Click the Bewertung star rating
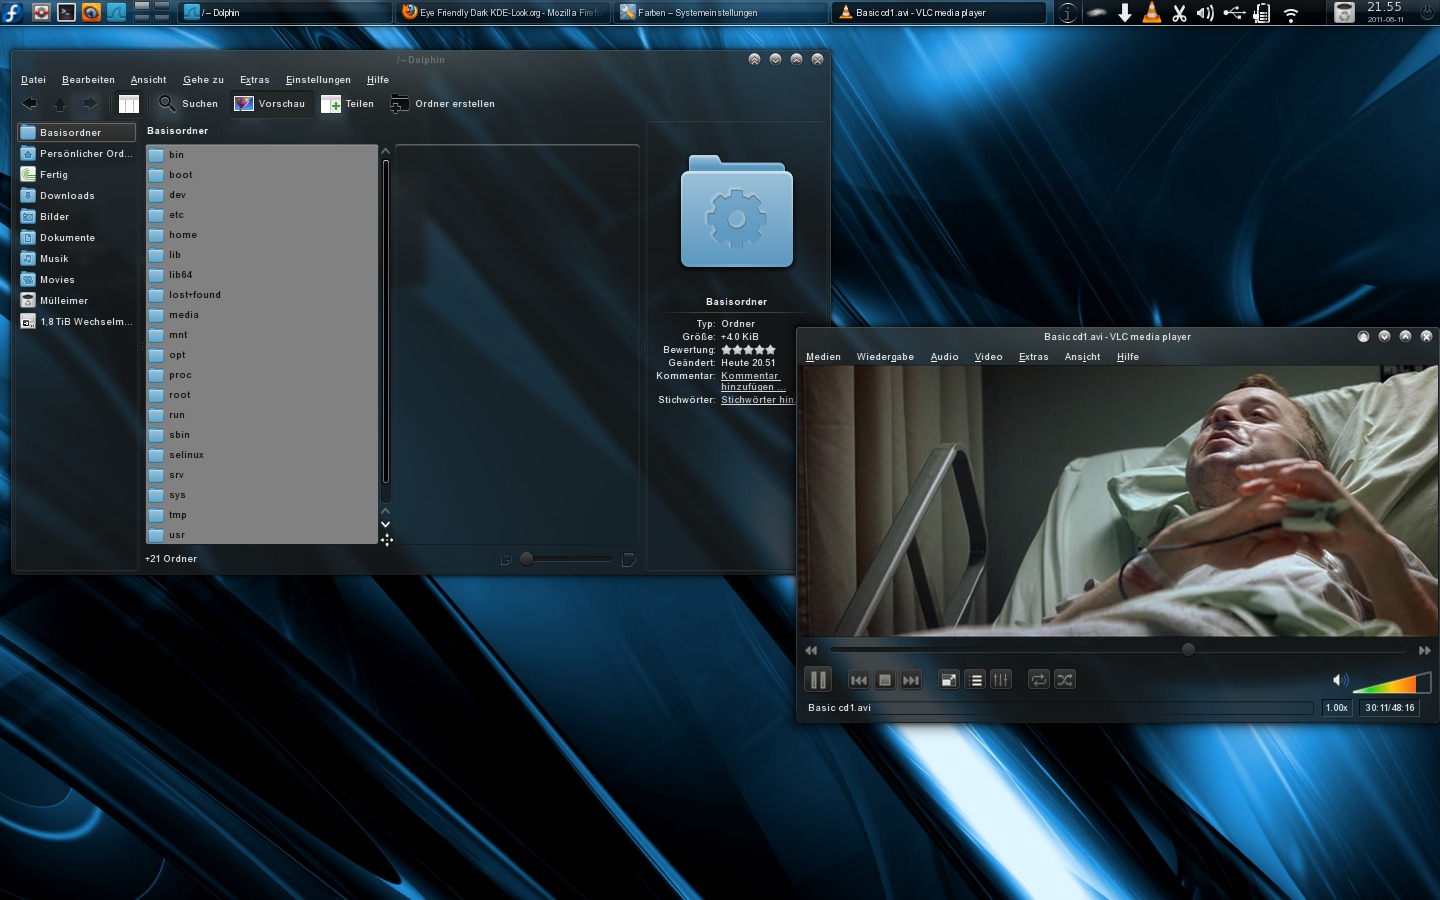 point(748,350)
